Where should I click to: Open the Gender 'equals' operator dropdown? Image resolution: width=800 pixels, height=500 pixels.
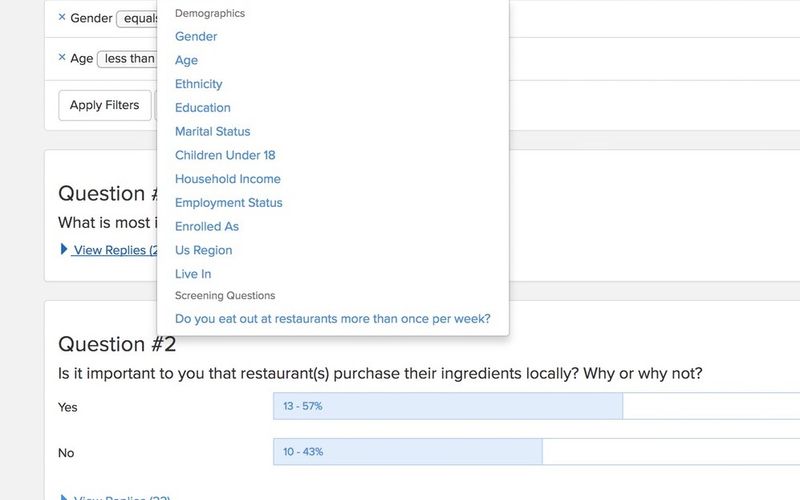[x=138, y=18]
